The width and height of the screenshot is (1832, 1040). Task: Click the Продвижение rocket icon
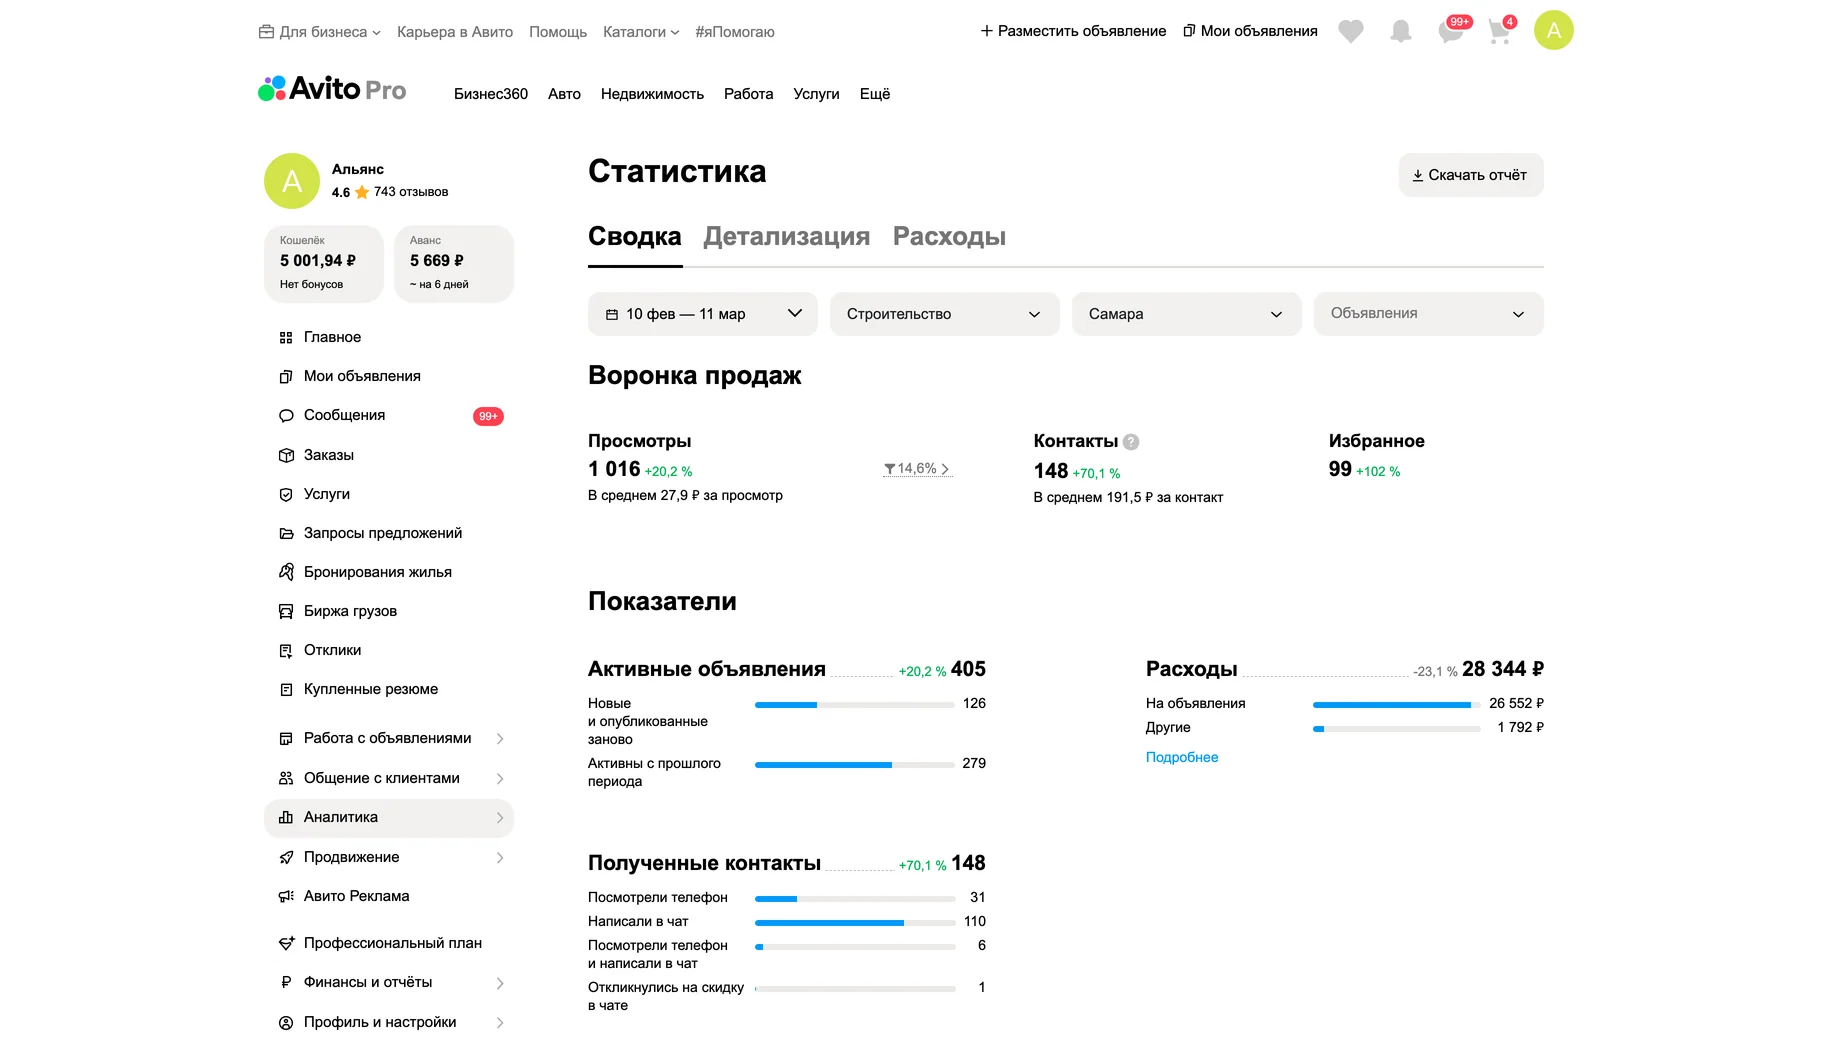click(x=286, y=857)
